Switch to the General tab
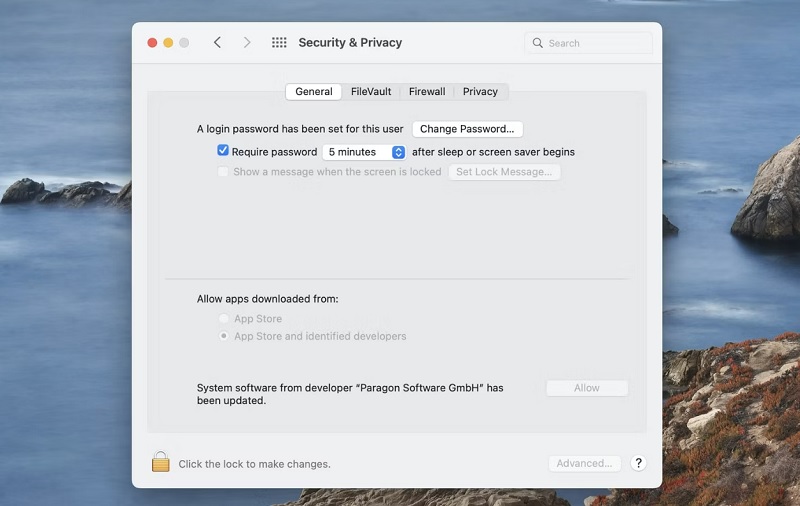Screen dimensions: 800x506 [x=314, y=91]
